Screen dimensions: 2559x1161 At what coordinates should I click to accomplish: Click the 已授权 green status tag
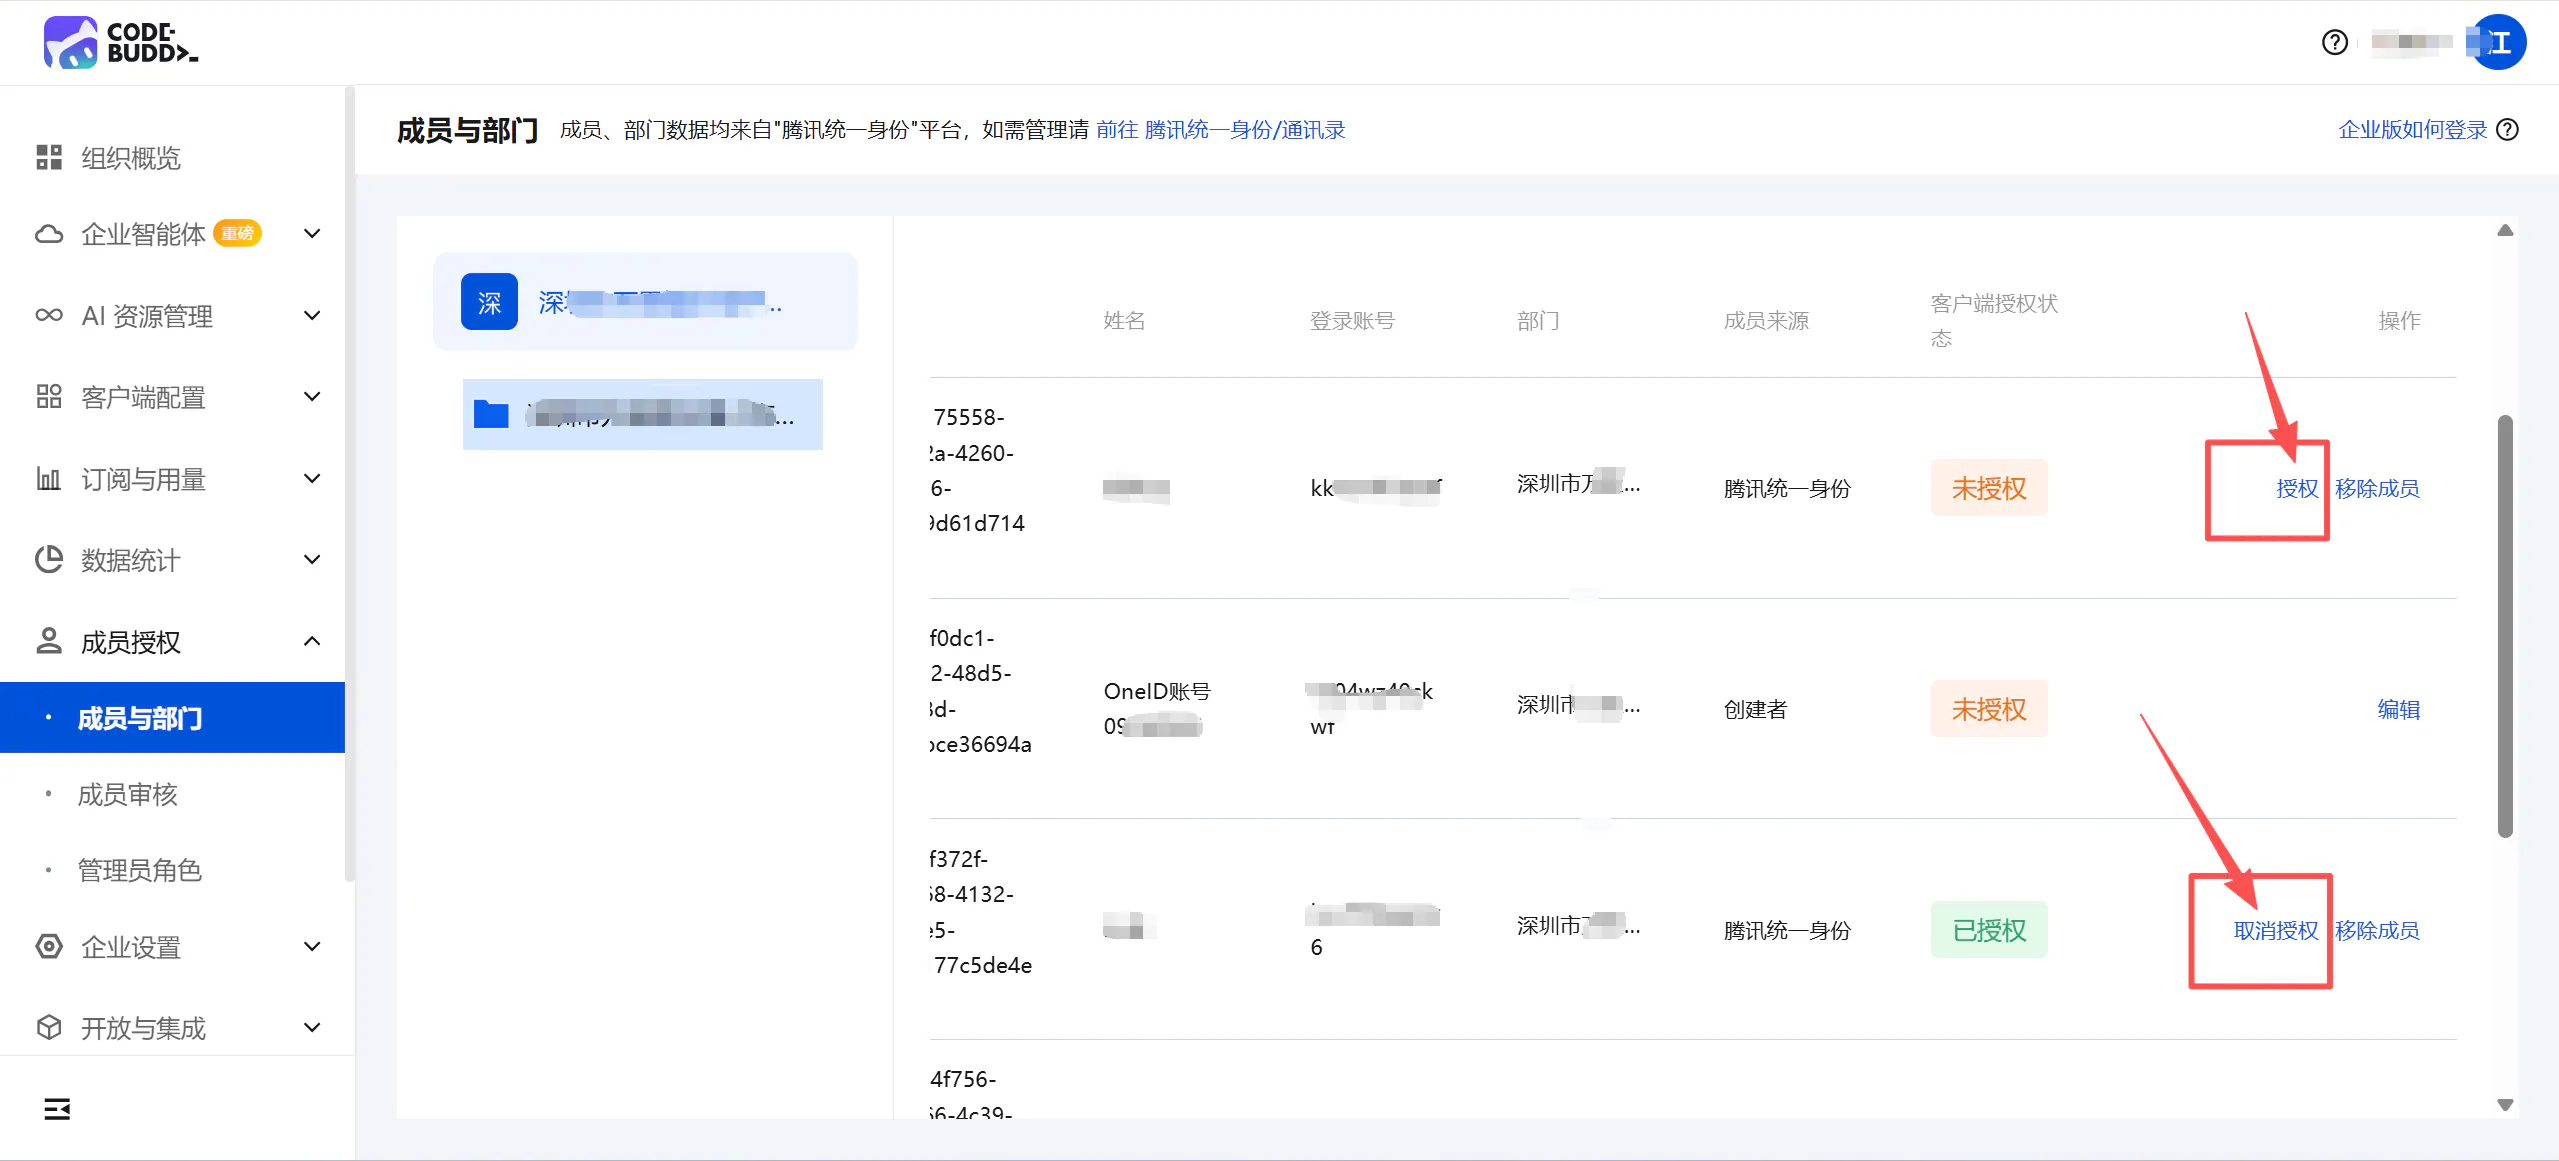click(1989, 930)
